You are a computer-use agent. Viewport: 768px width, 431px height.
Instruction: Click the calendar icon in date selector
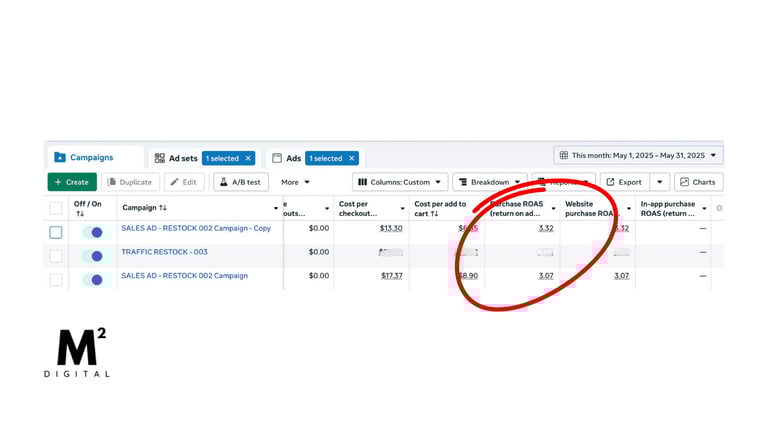tap(564, 155)
